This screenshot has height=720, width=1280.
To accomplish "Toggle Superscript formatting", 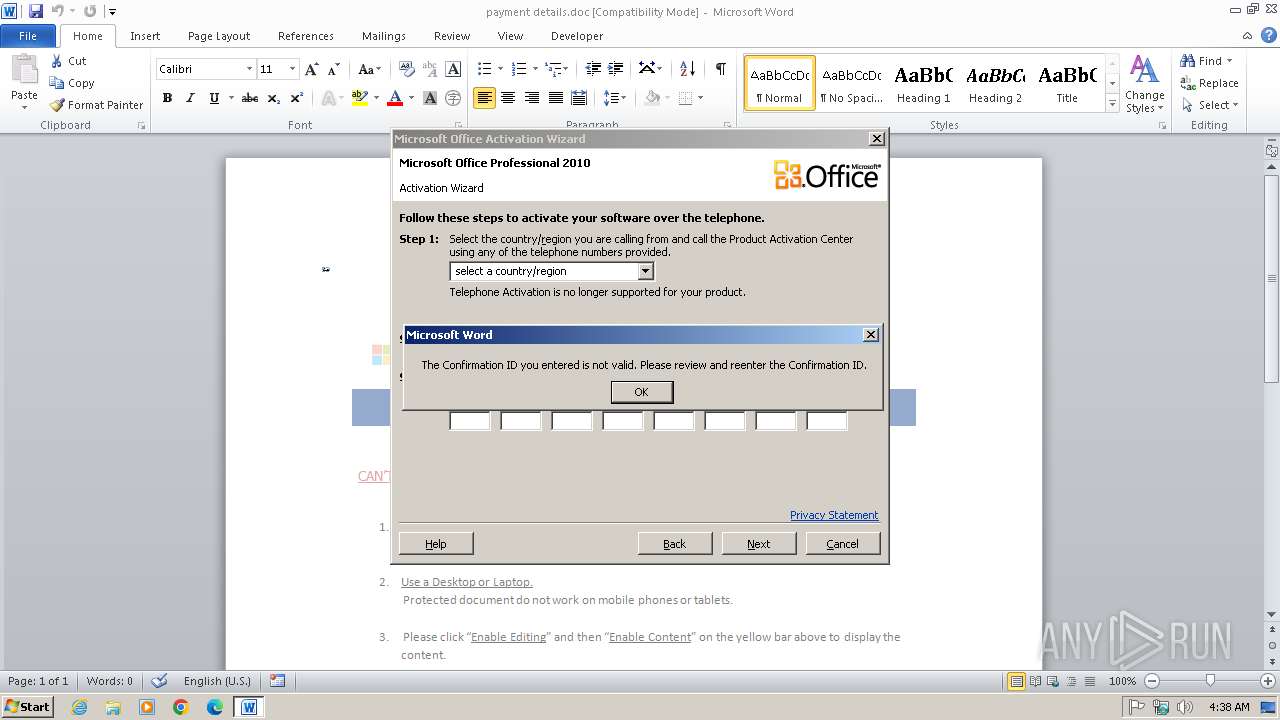I will coord(297,98).
